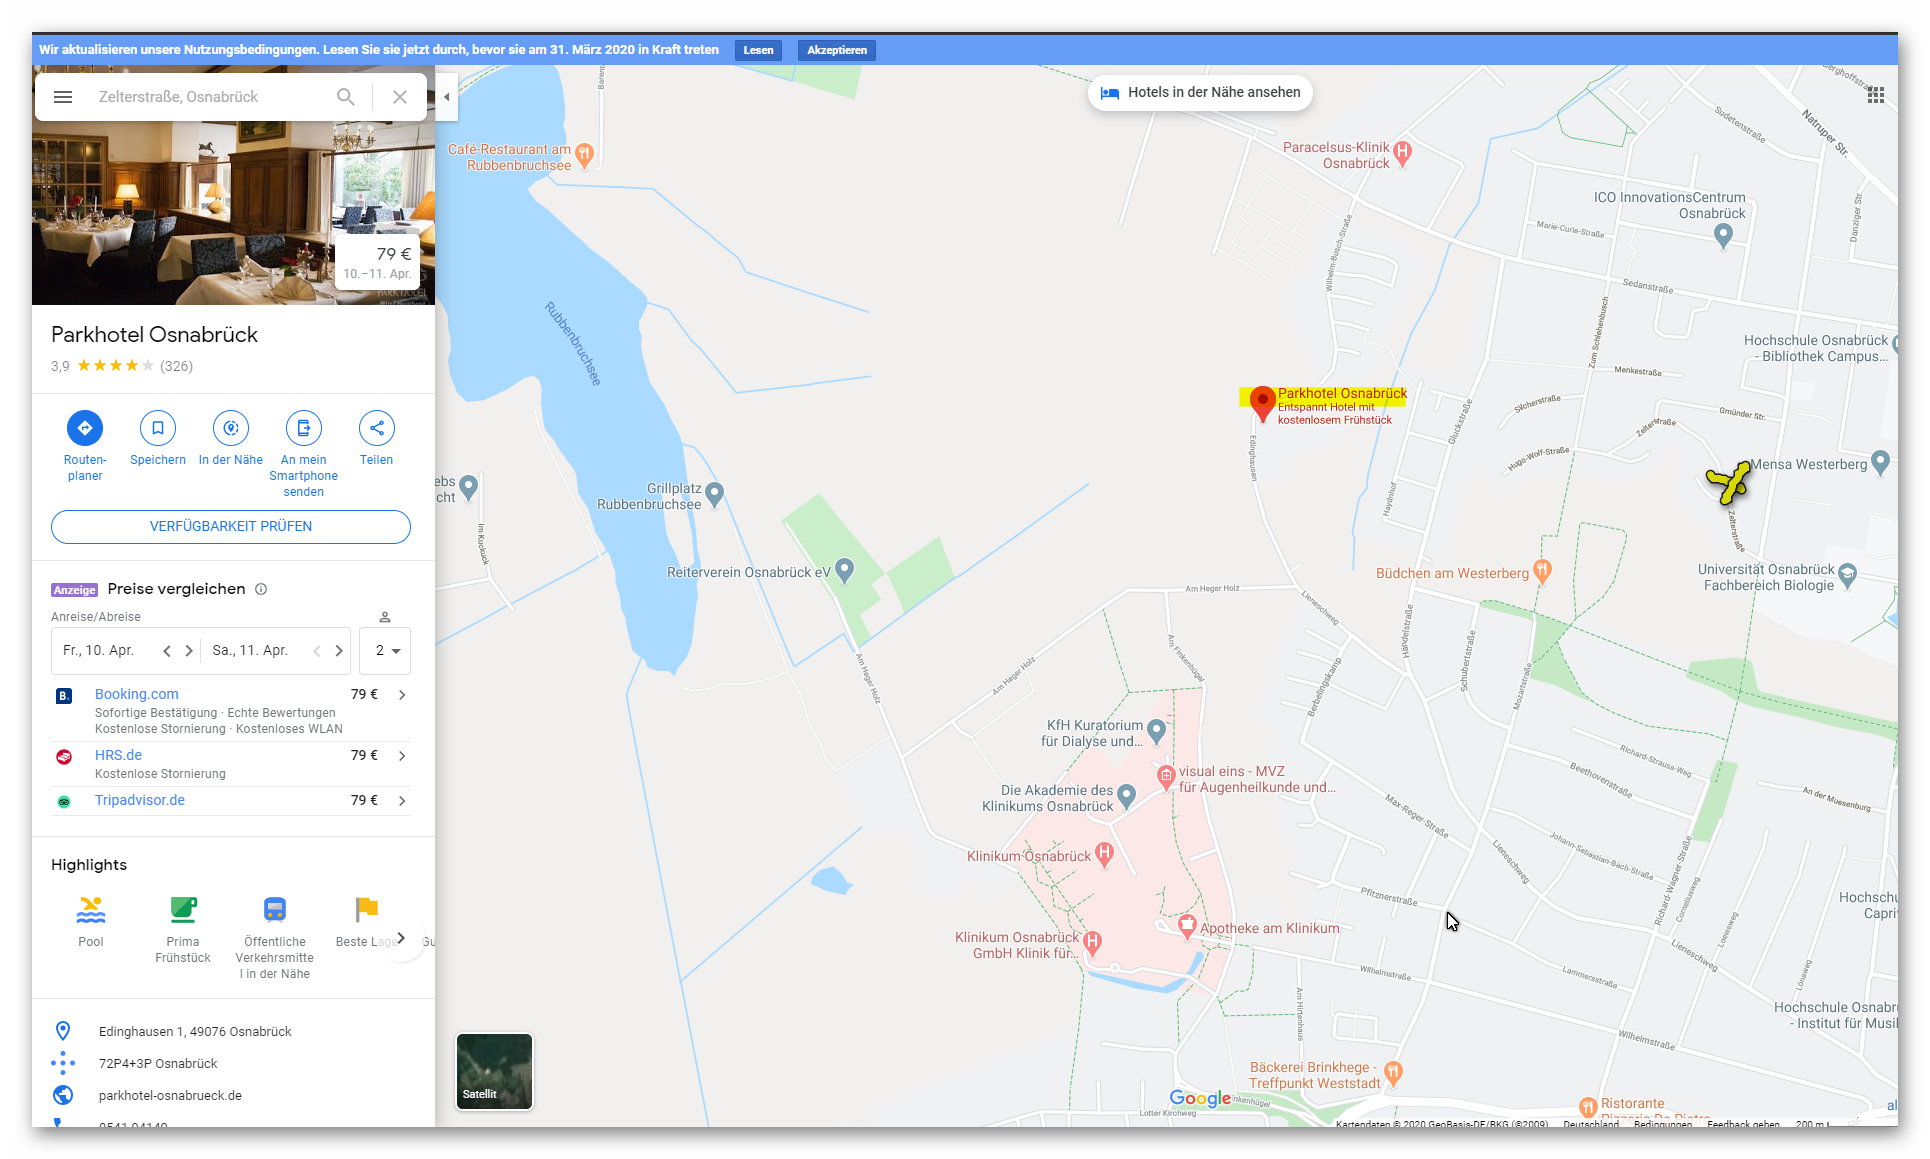Click the hotel photo thumbnail
The height and width of the screenshot is (1159, 1930).
pyautogui.click(x=234, y=213)
